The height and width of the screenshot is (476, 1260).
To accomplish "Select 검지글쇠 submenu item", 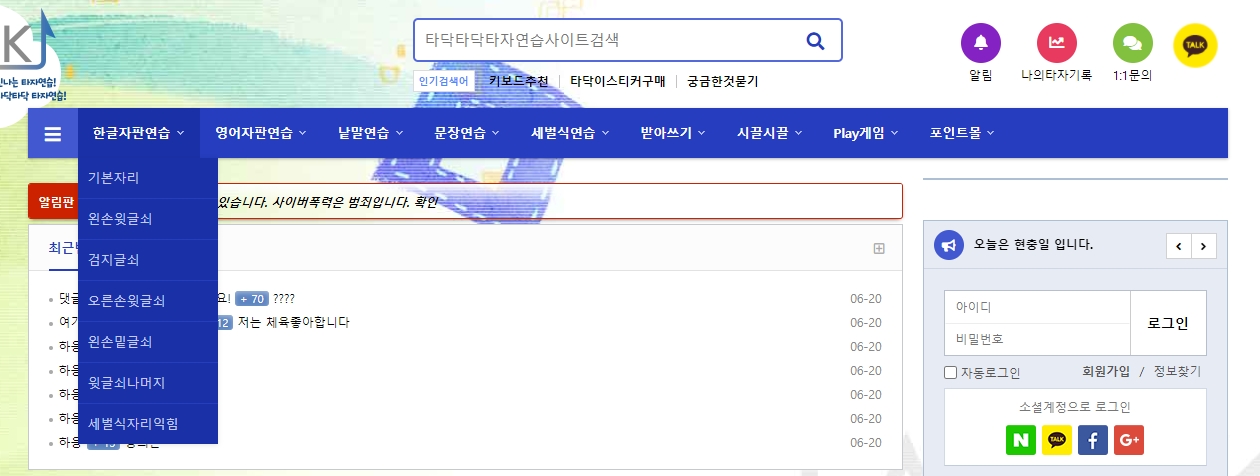I will click(x=148, y=260).
